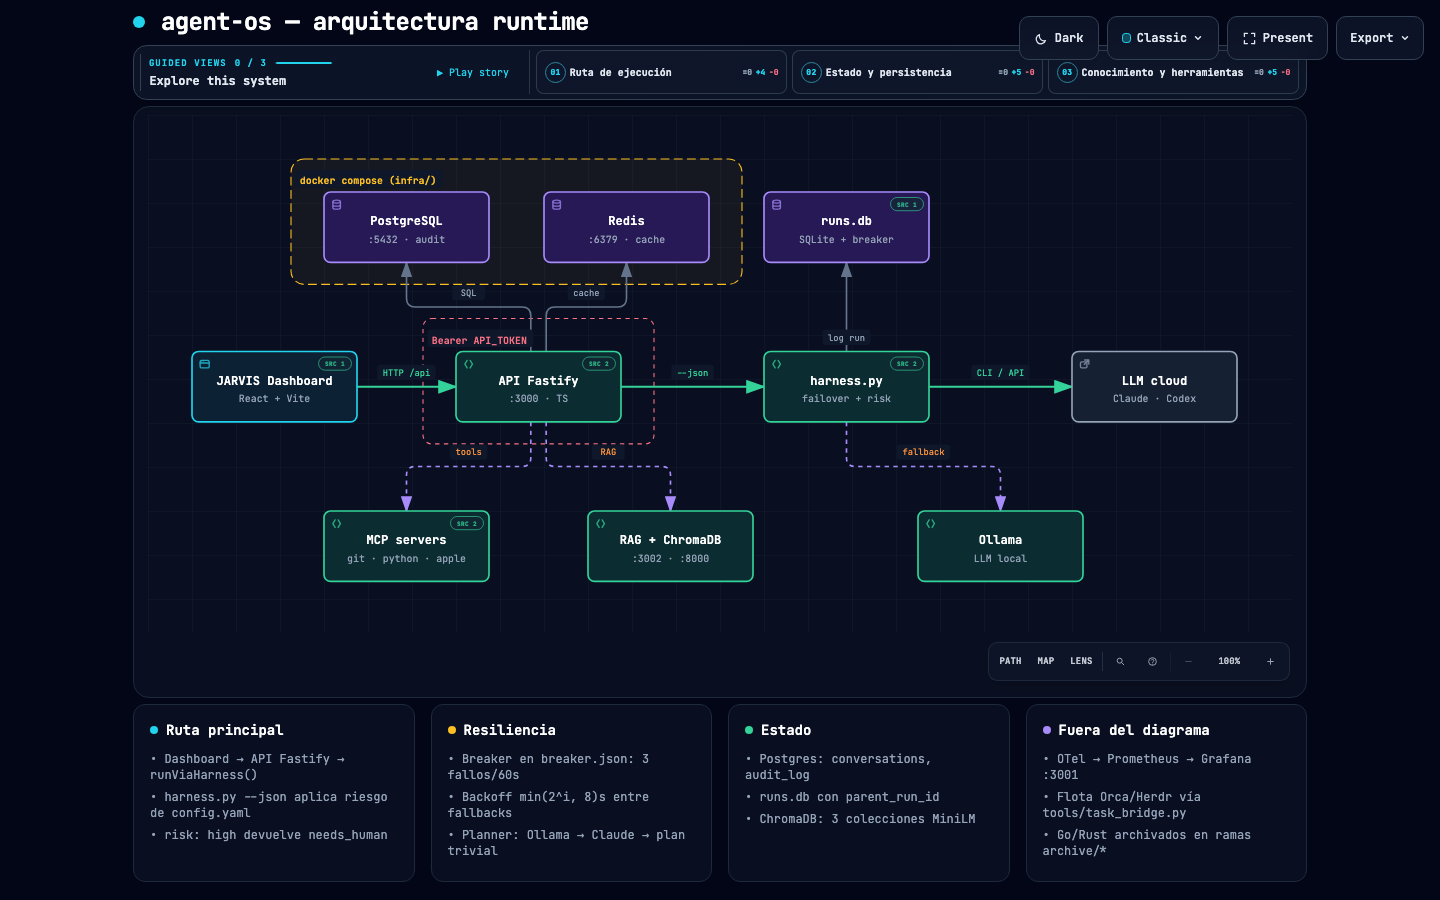This screenshot has height=900, width=1440.
Task: Click the RAG edge label
Action: pyautogui.click(x=608, y=452)
